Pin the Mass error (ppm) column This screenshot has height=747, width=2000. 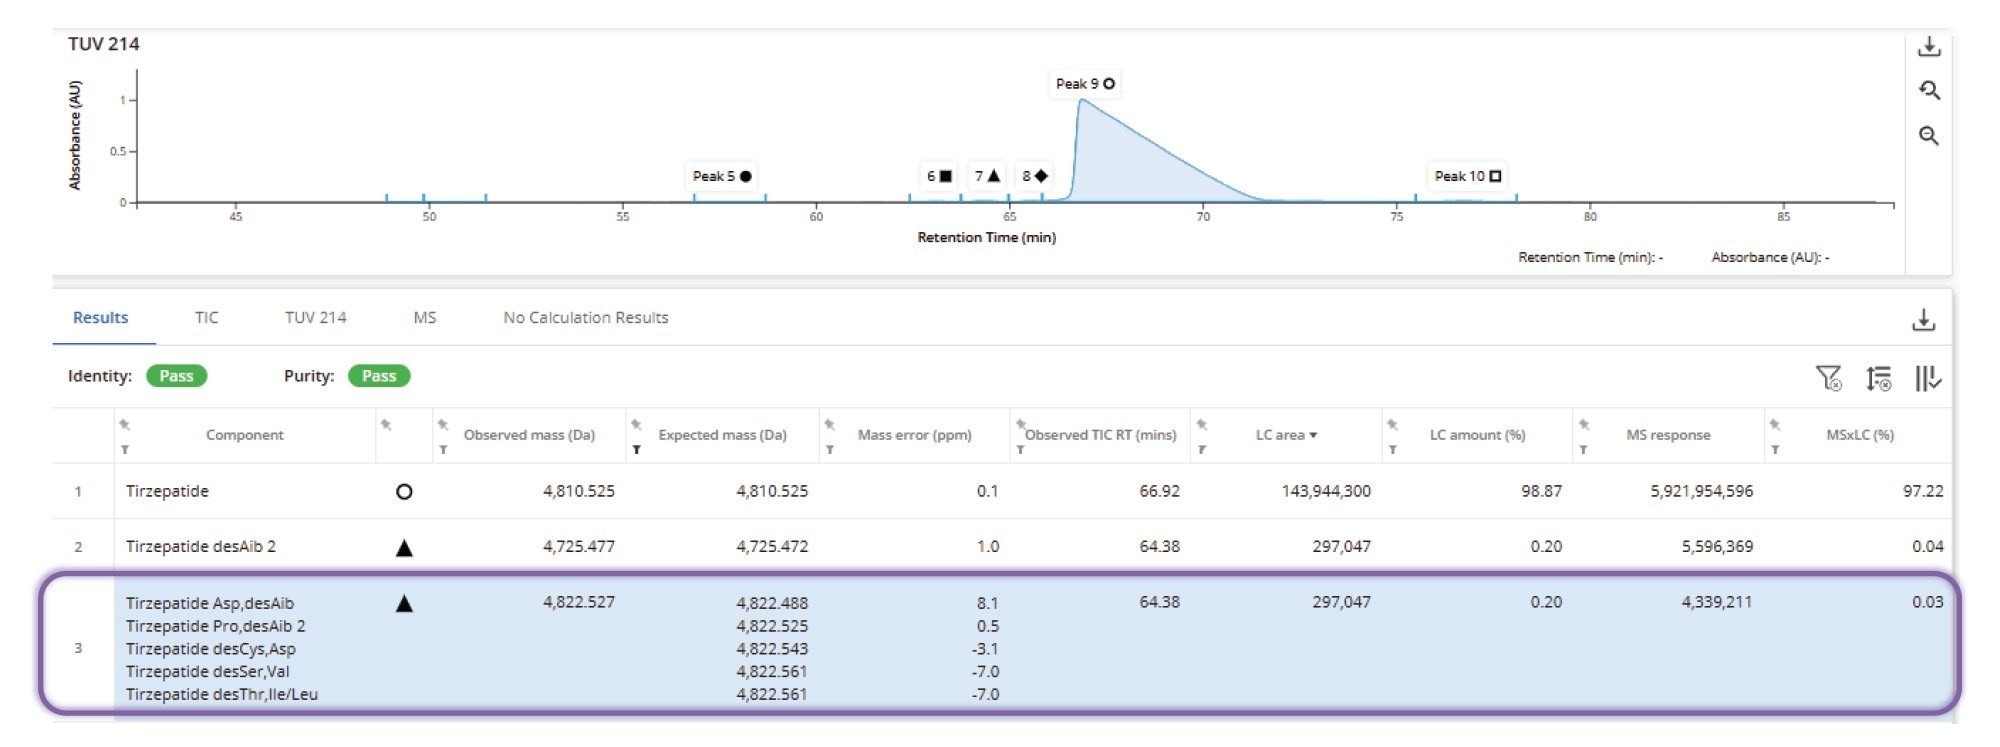(x=829, y=424)
